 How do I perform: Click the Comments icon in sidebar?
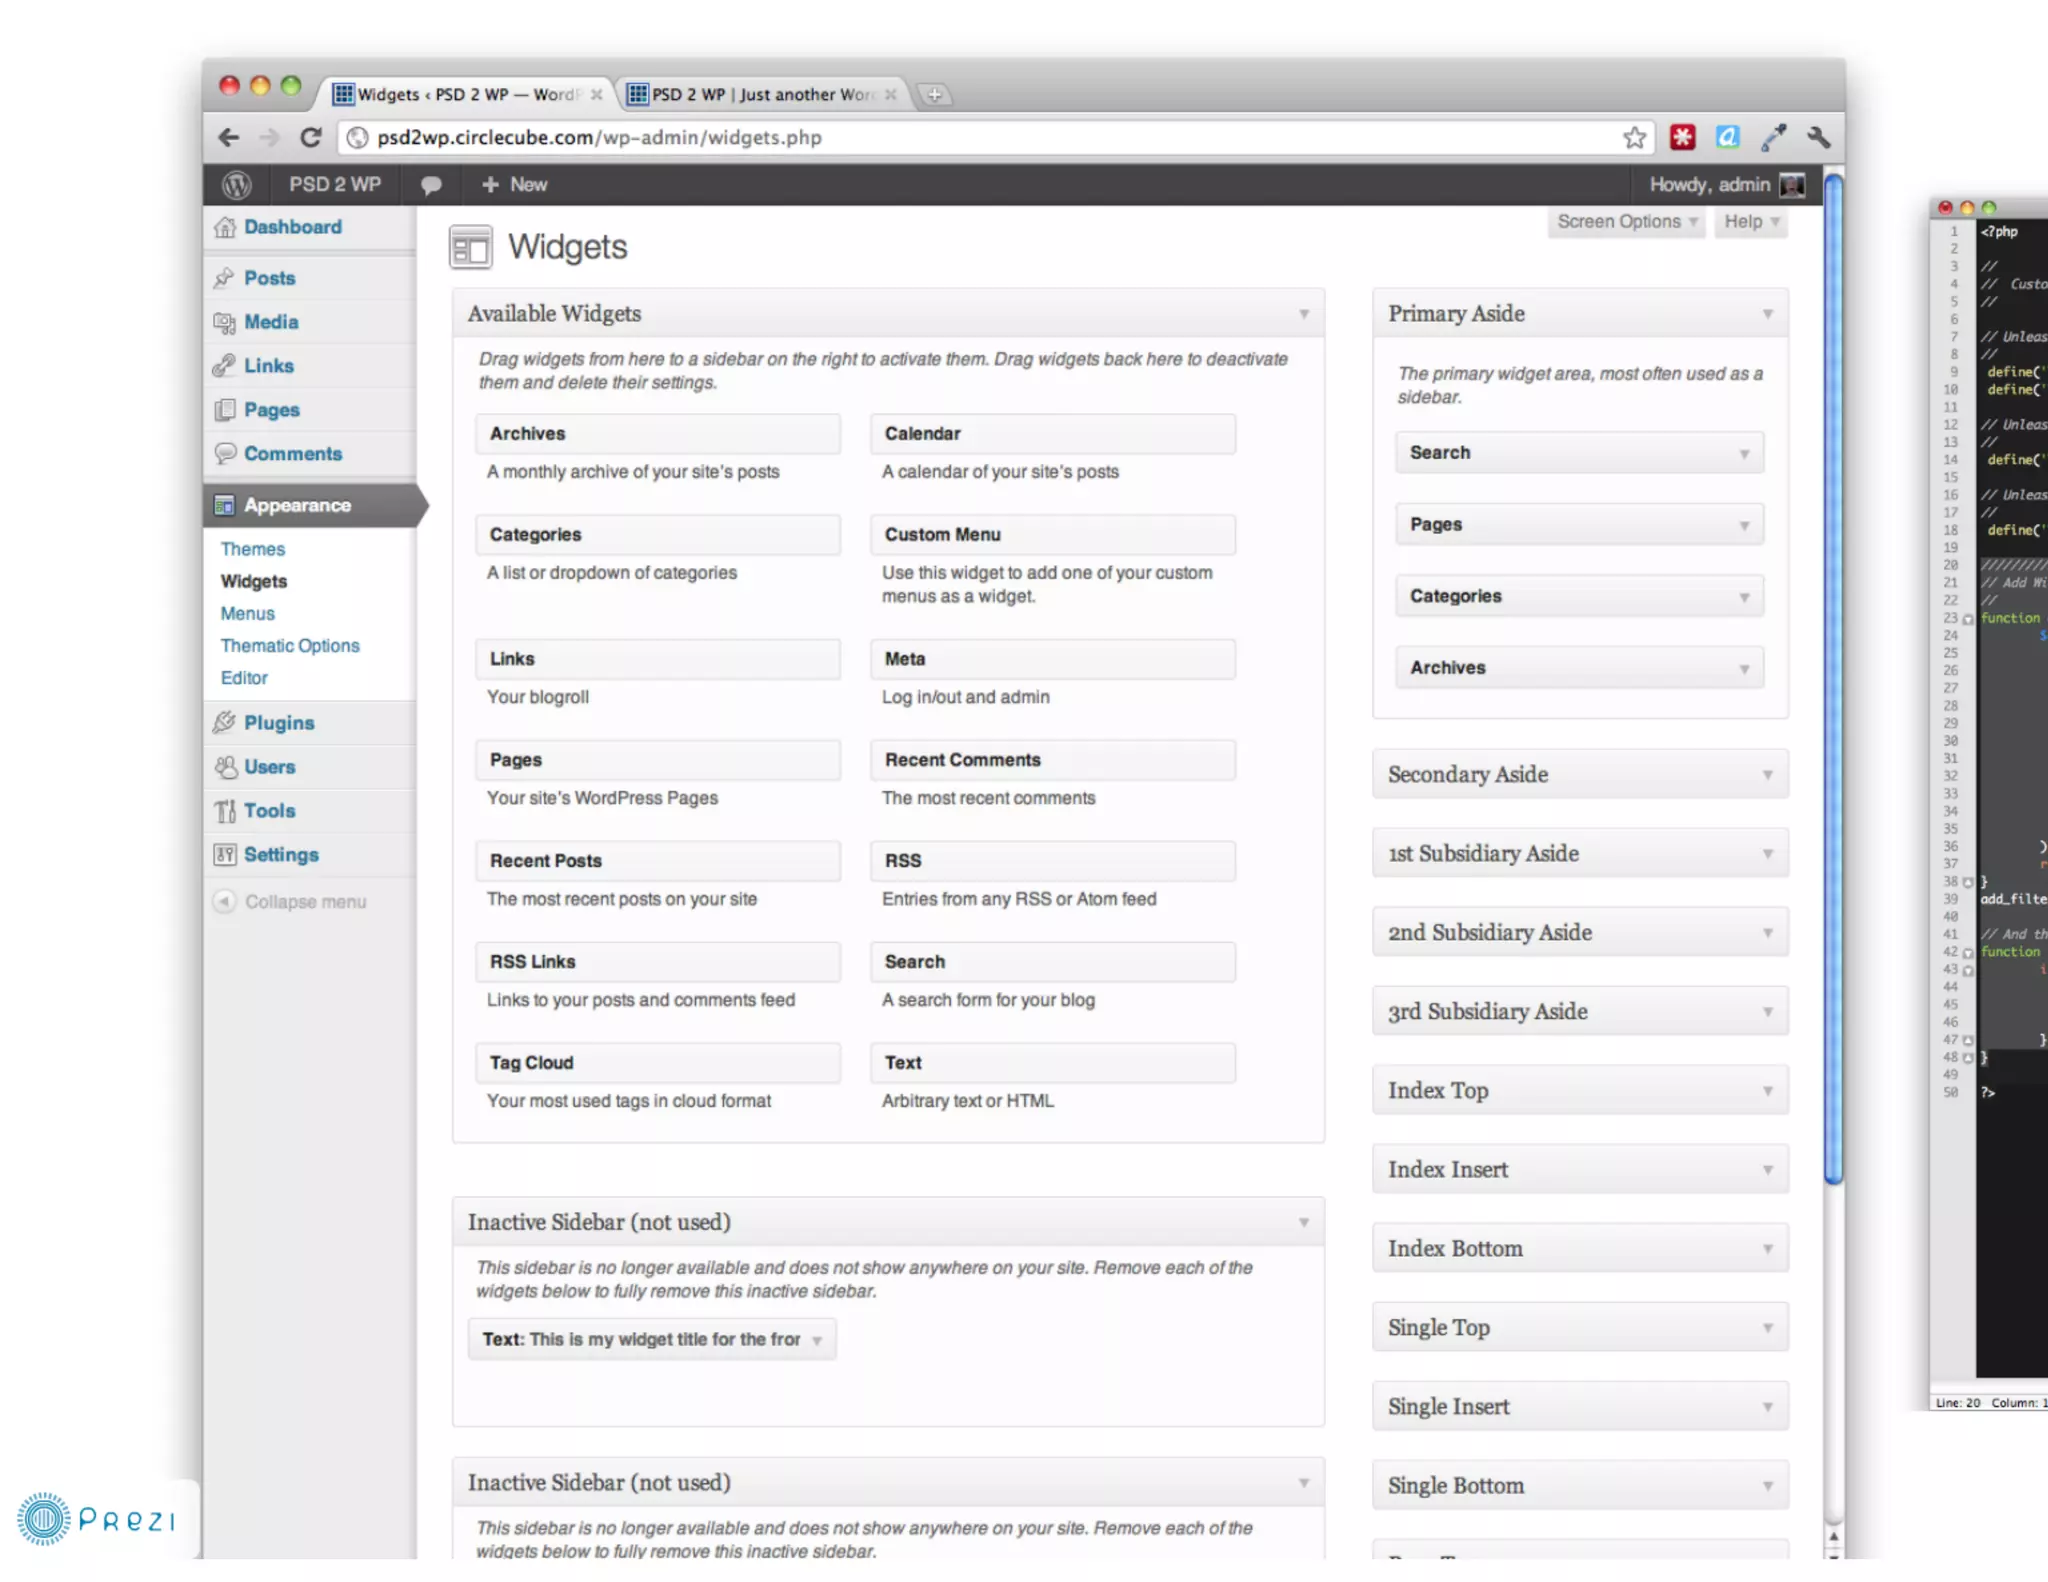point(225,453)
